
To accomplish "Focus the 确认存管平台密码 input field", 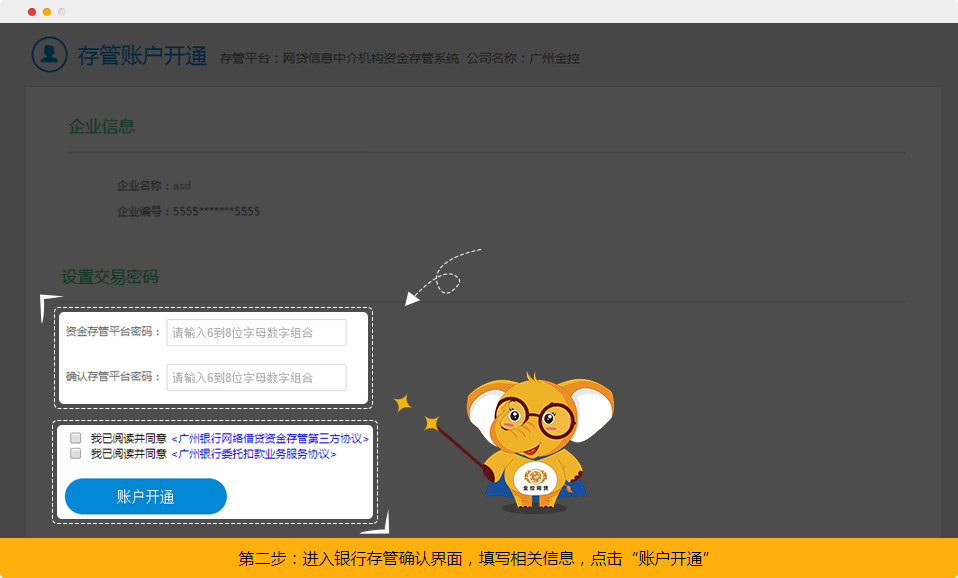I will (256, 378).
